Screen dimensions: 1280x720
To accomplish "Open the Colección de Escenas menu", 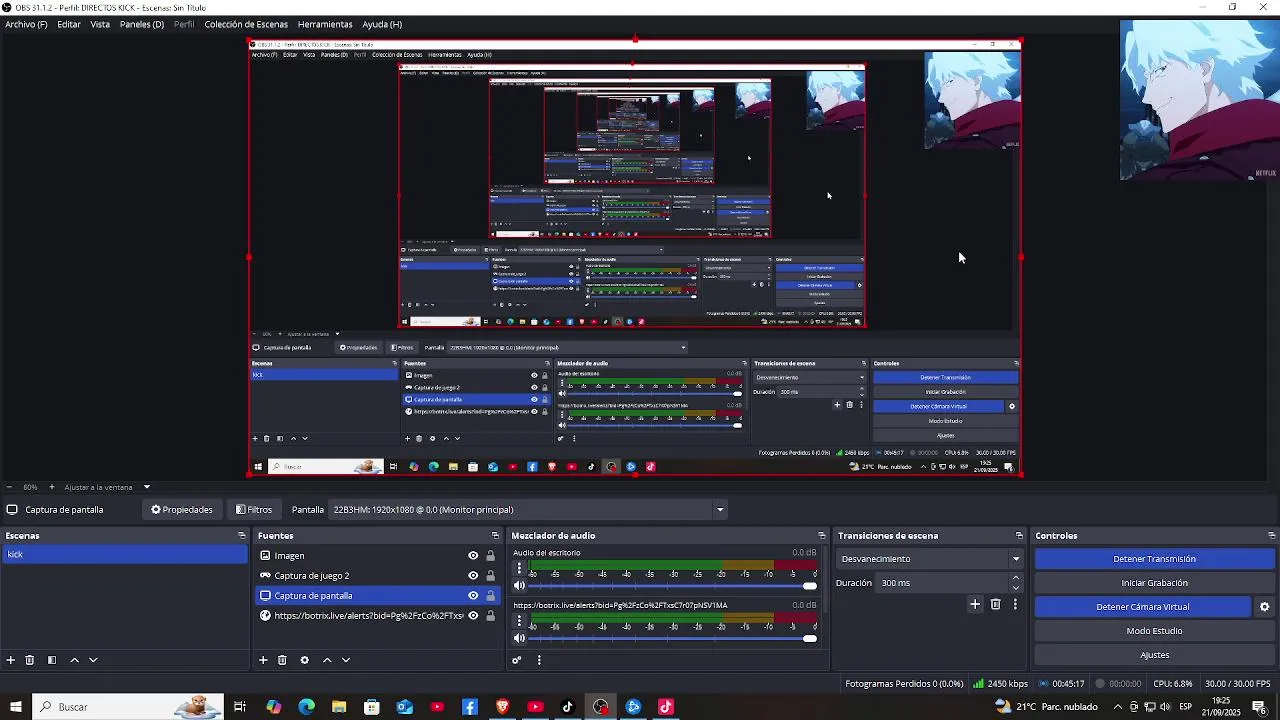I will 246,24.
